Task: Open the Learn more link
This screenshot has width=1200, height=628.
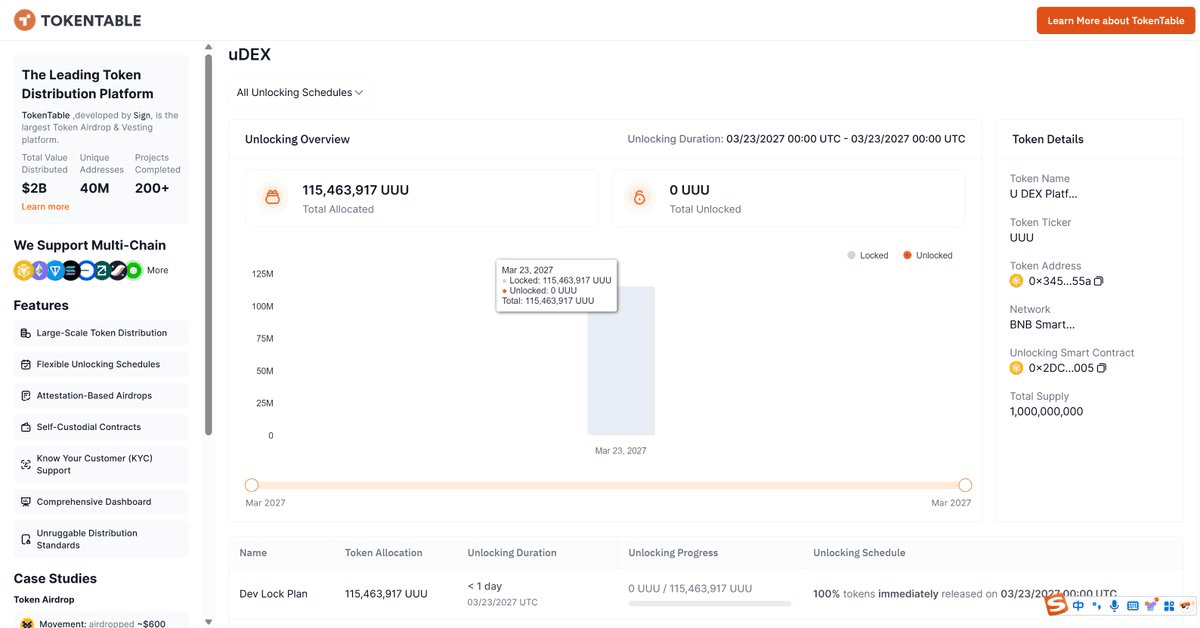Action: 45,205
